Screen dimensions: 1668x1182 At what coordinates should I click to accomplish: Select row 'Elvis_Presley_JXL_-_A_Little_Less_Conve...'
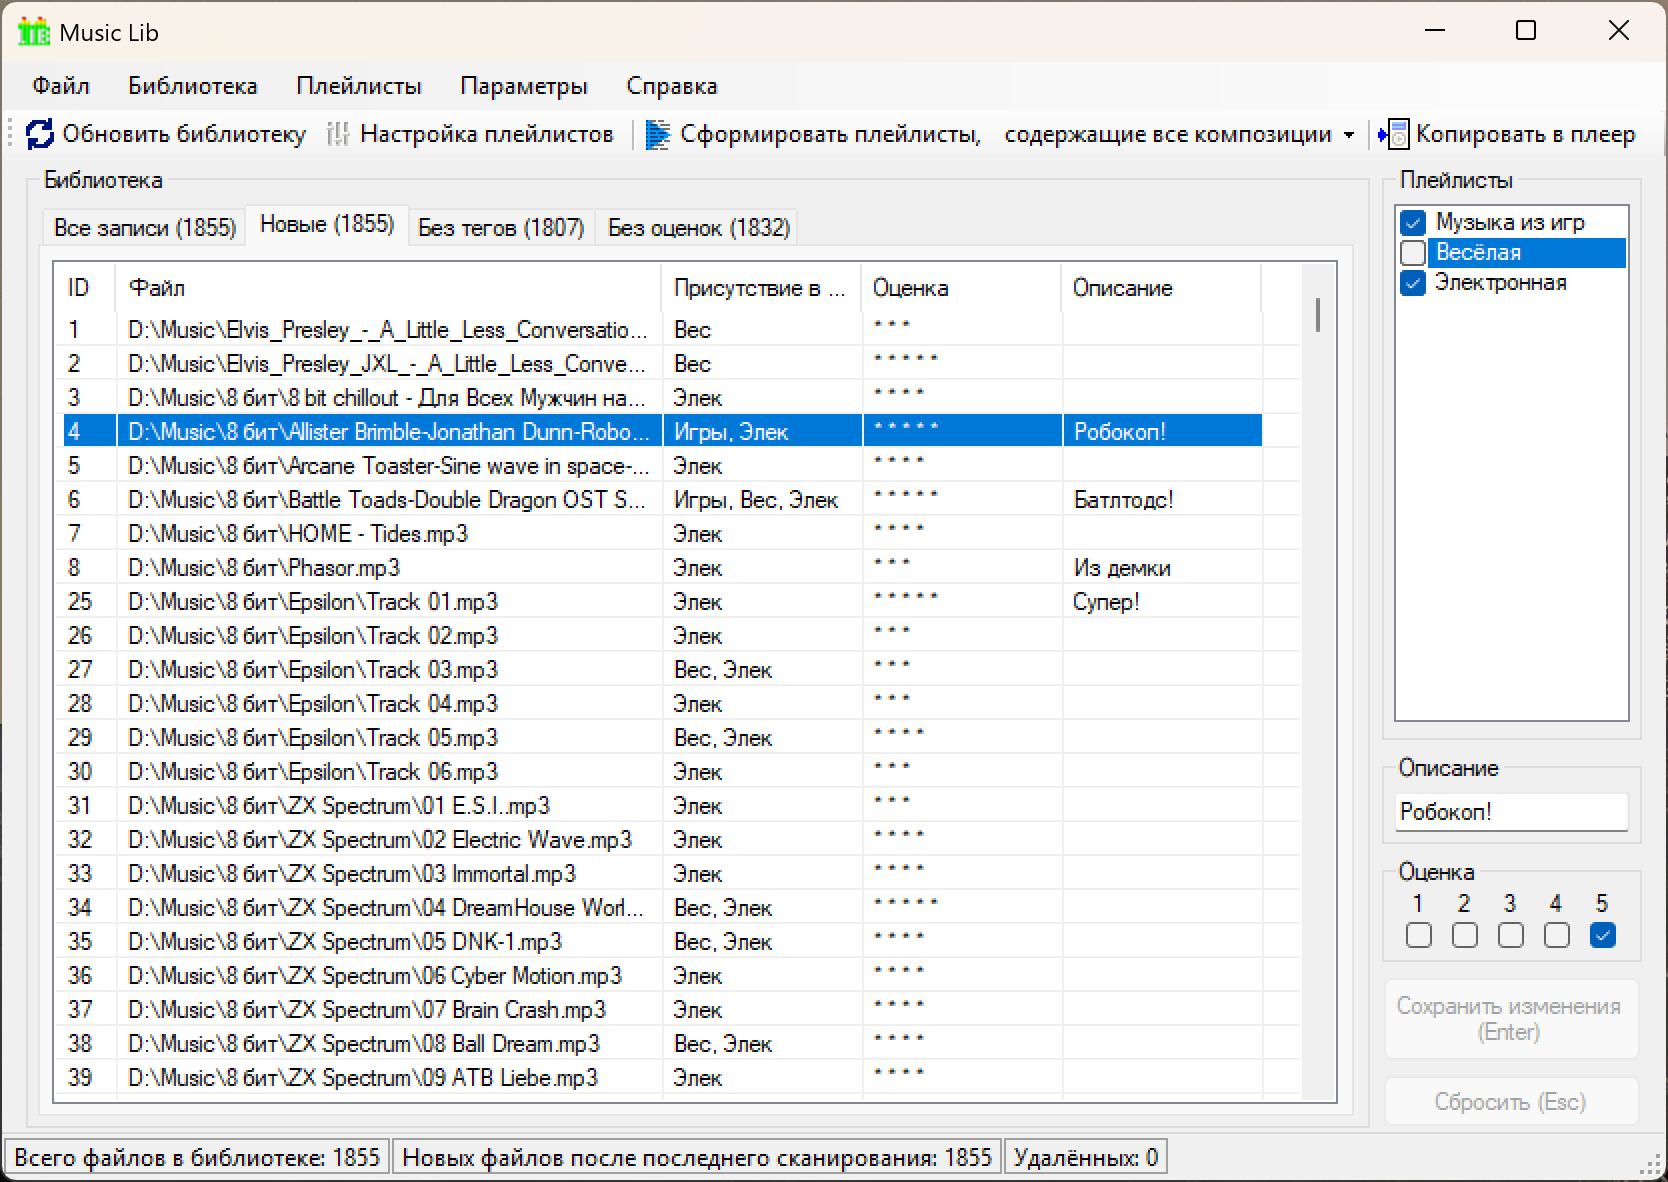coord(662,364)
